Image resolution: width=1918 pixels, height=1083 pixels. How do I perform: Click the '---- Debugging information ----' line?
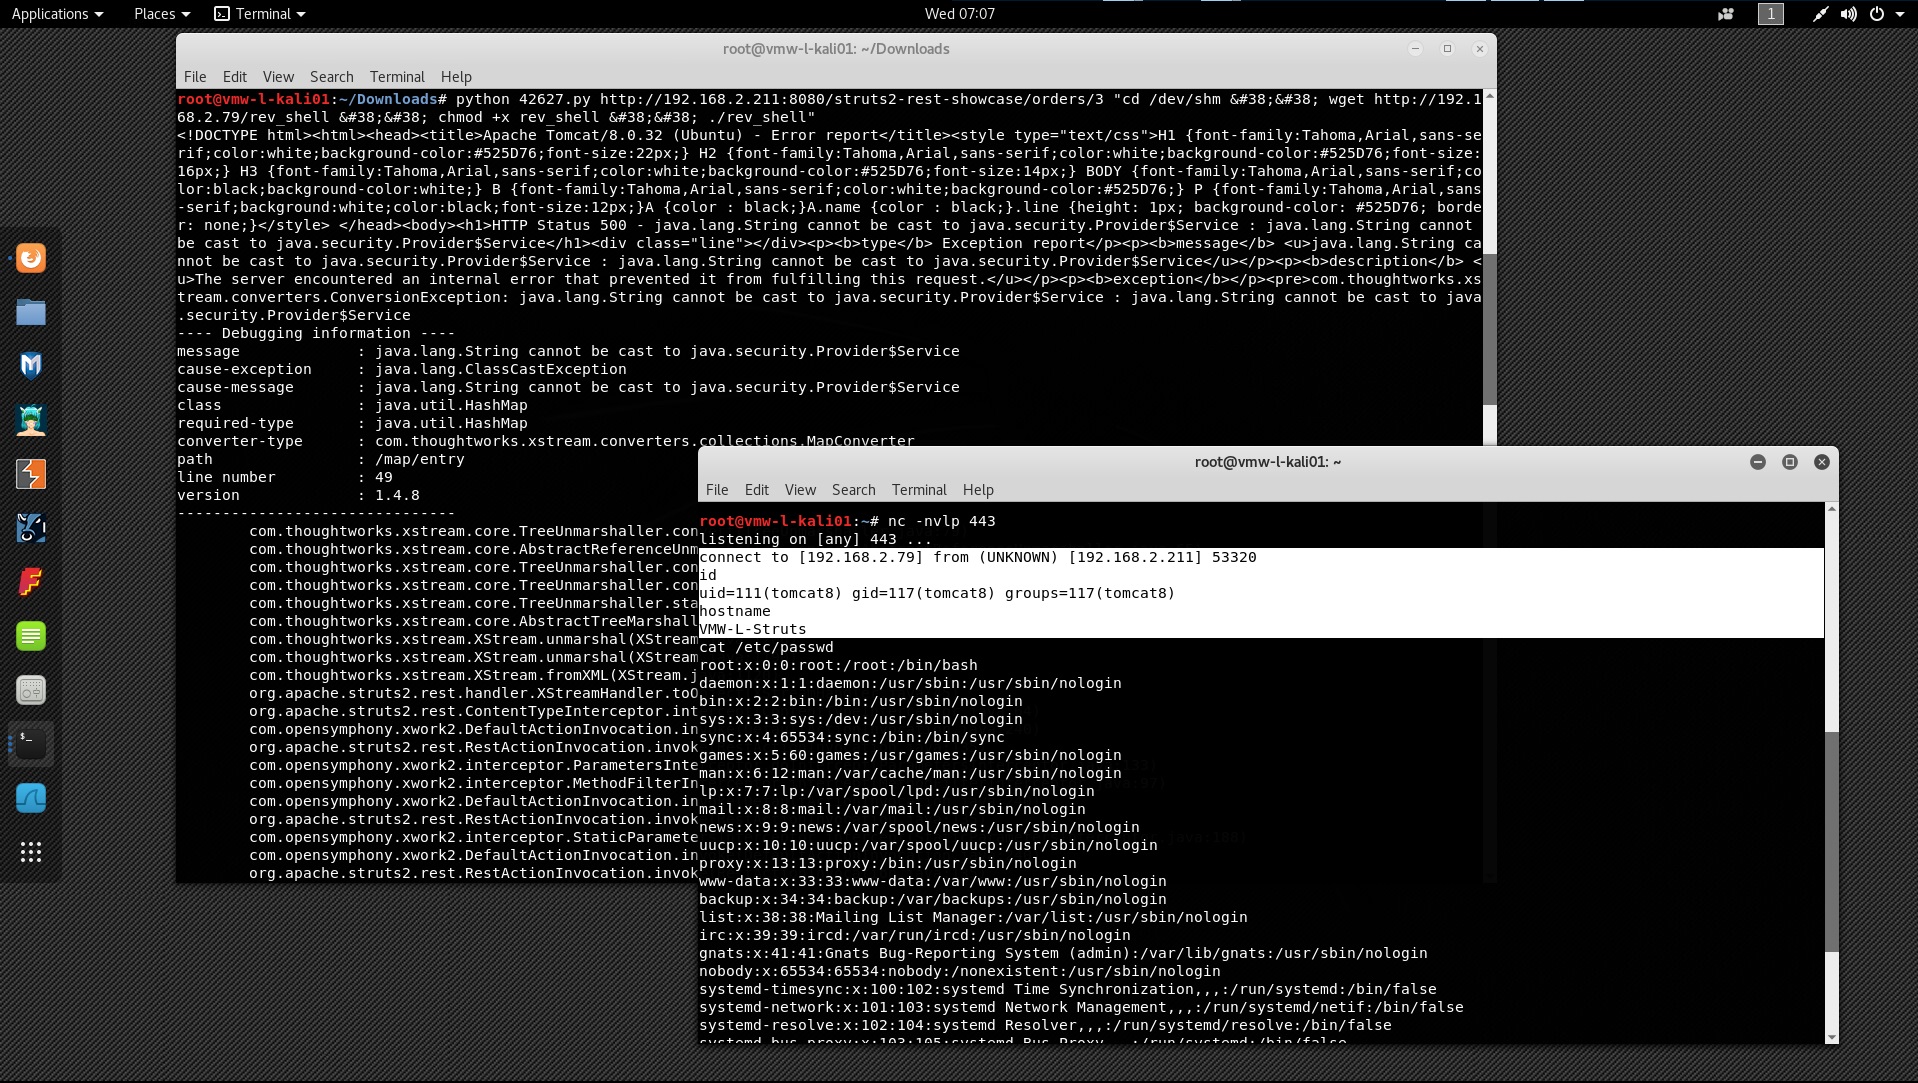click(316, 333)
